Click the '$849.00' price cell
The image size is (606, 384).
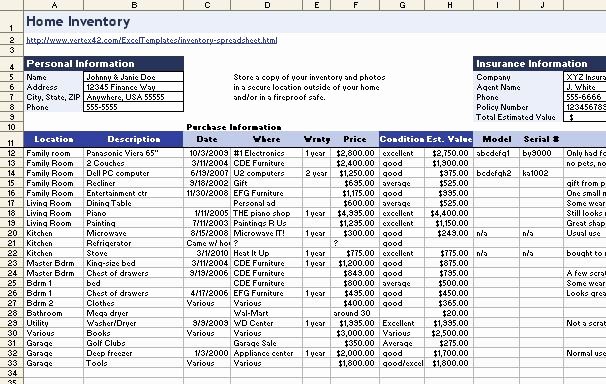tap(355, 274)
